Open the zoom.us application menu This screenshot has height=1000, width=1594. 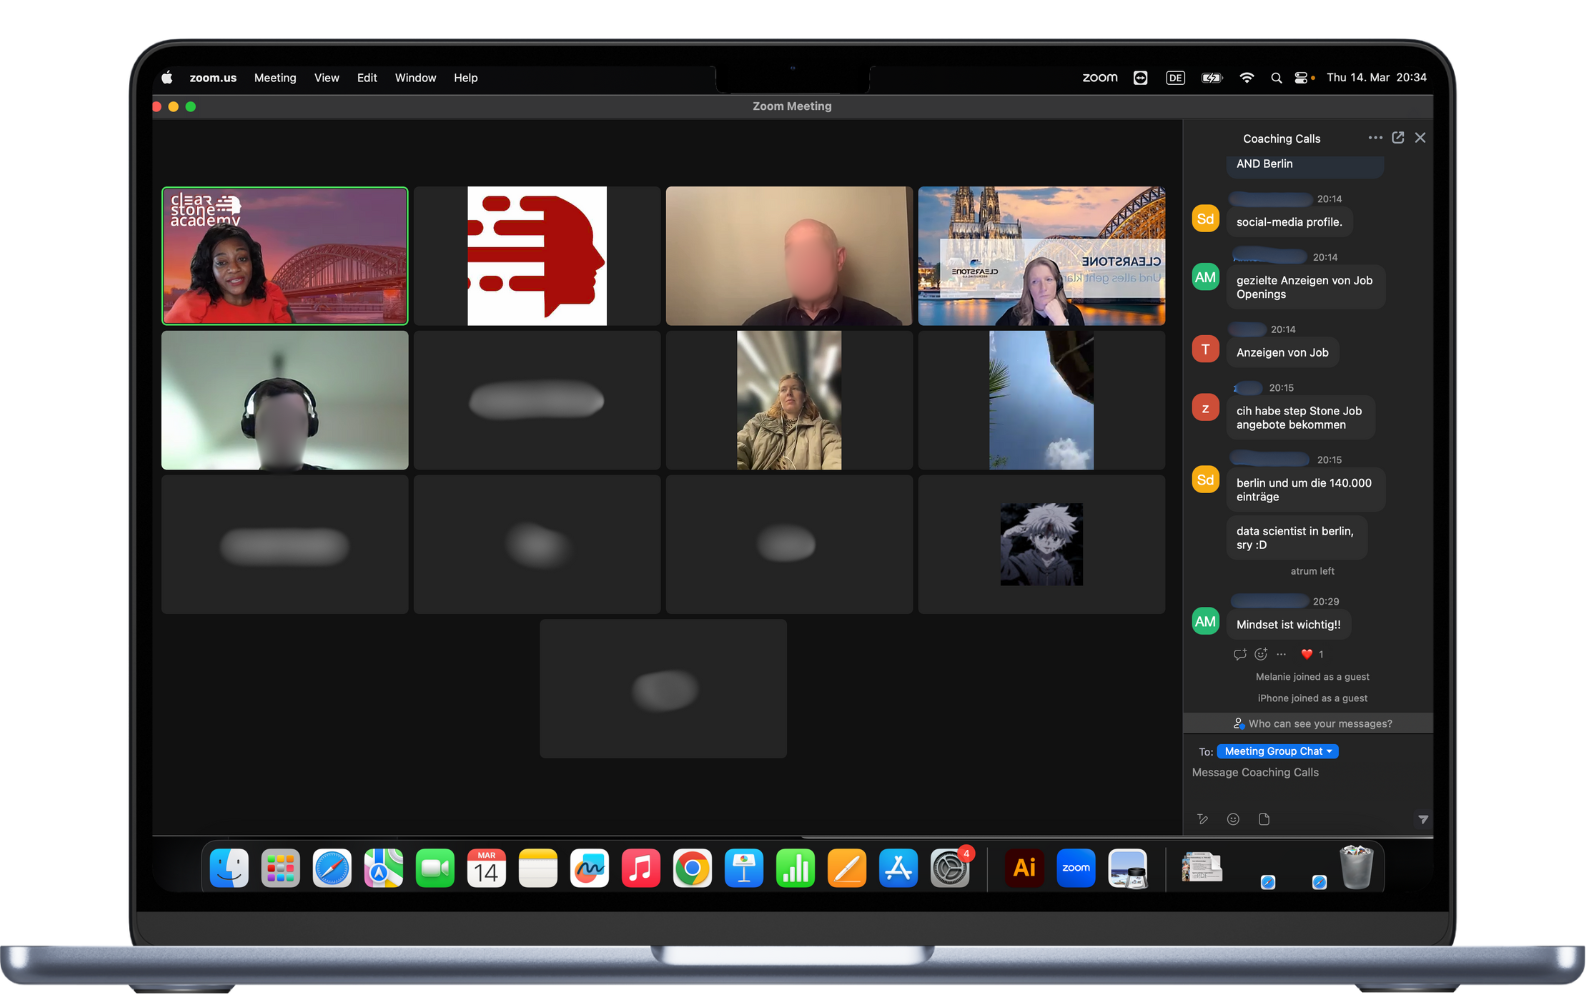(213, 78)
